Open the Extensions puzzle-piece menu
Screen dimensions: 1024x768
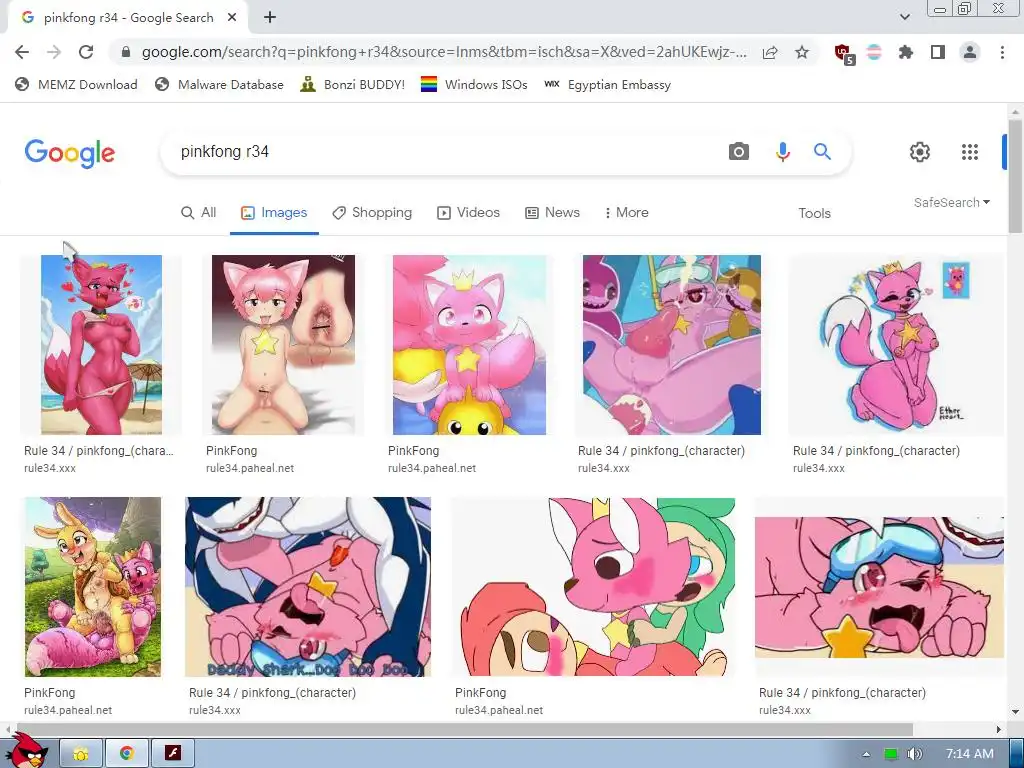click(906, 52)
